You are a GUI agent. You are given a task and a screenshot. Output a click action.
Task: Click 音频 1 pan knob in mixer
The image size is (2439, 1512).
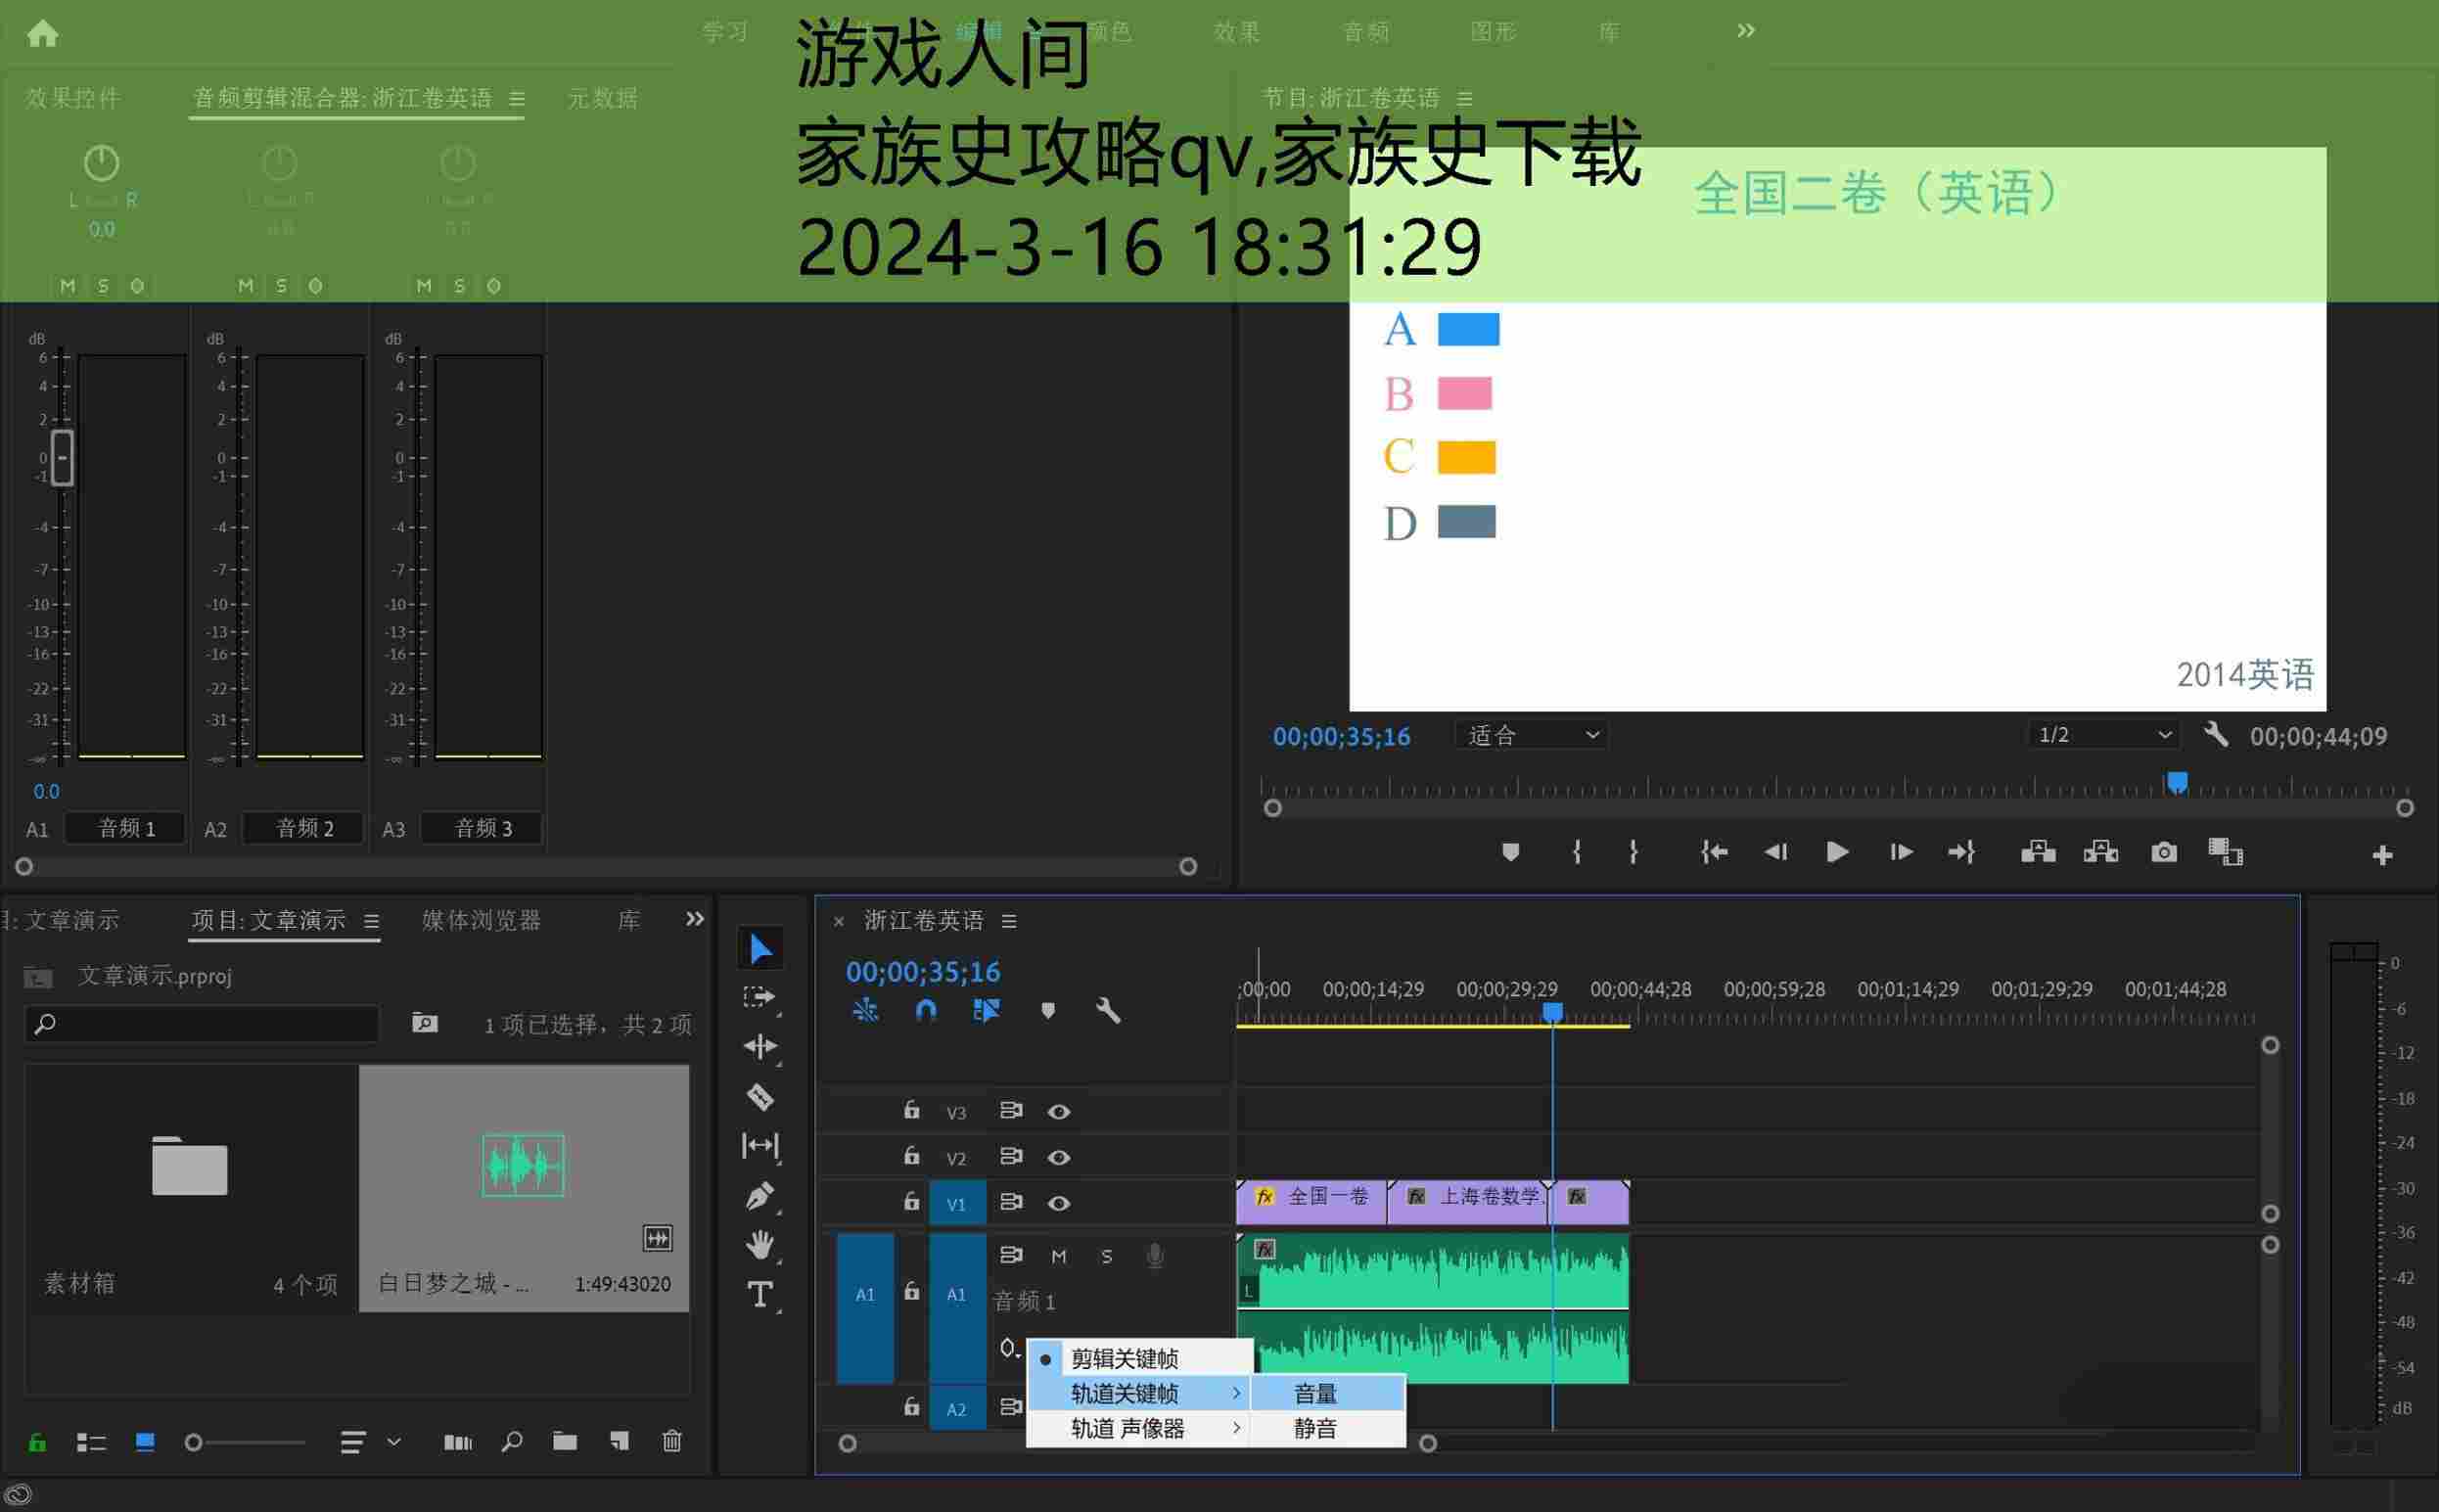tap(101, 162)
